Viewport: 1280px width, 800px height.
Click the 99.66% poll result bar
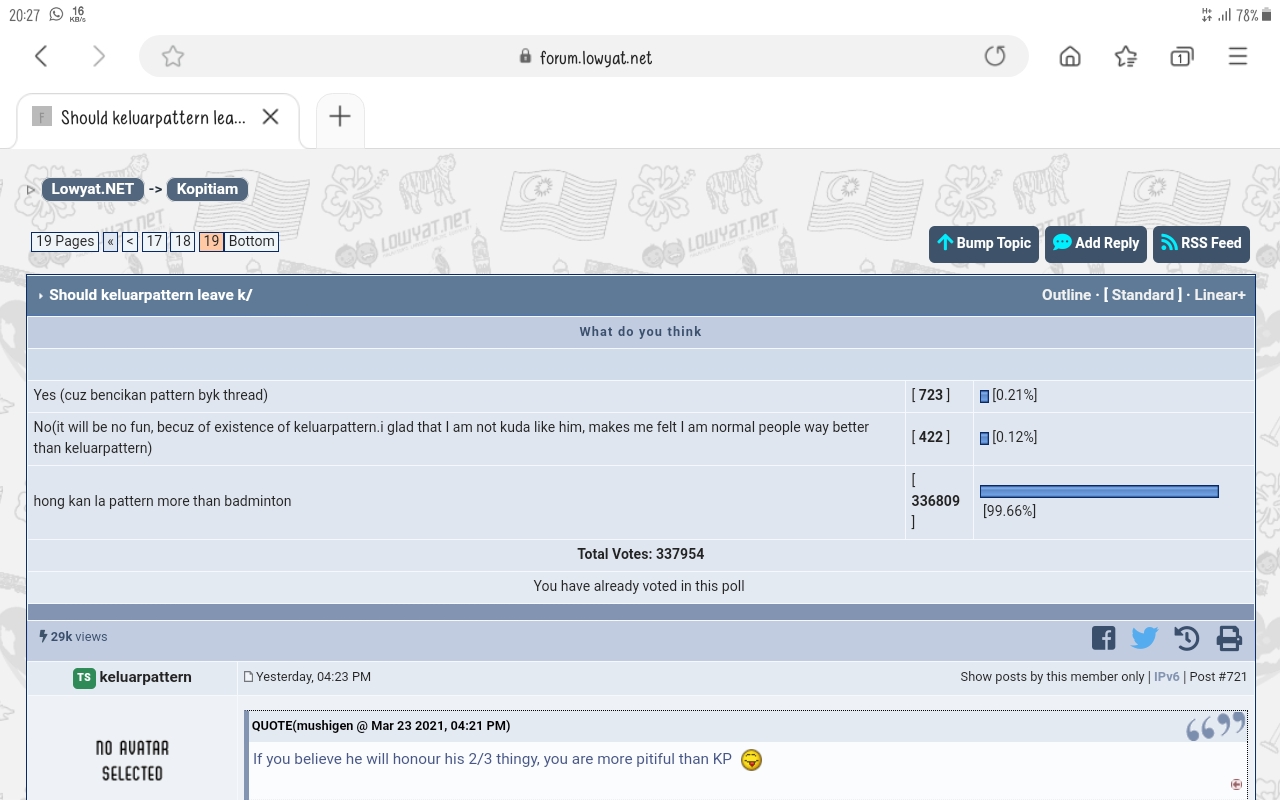[x=1099, y=491]
